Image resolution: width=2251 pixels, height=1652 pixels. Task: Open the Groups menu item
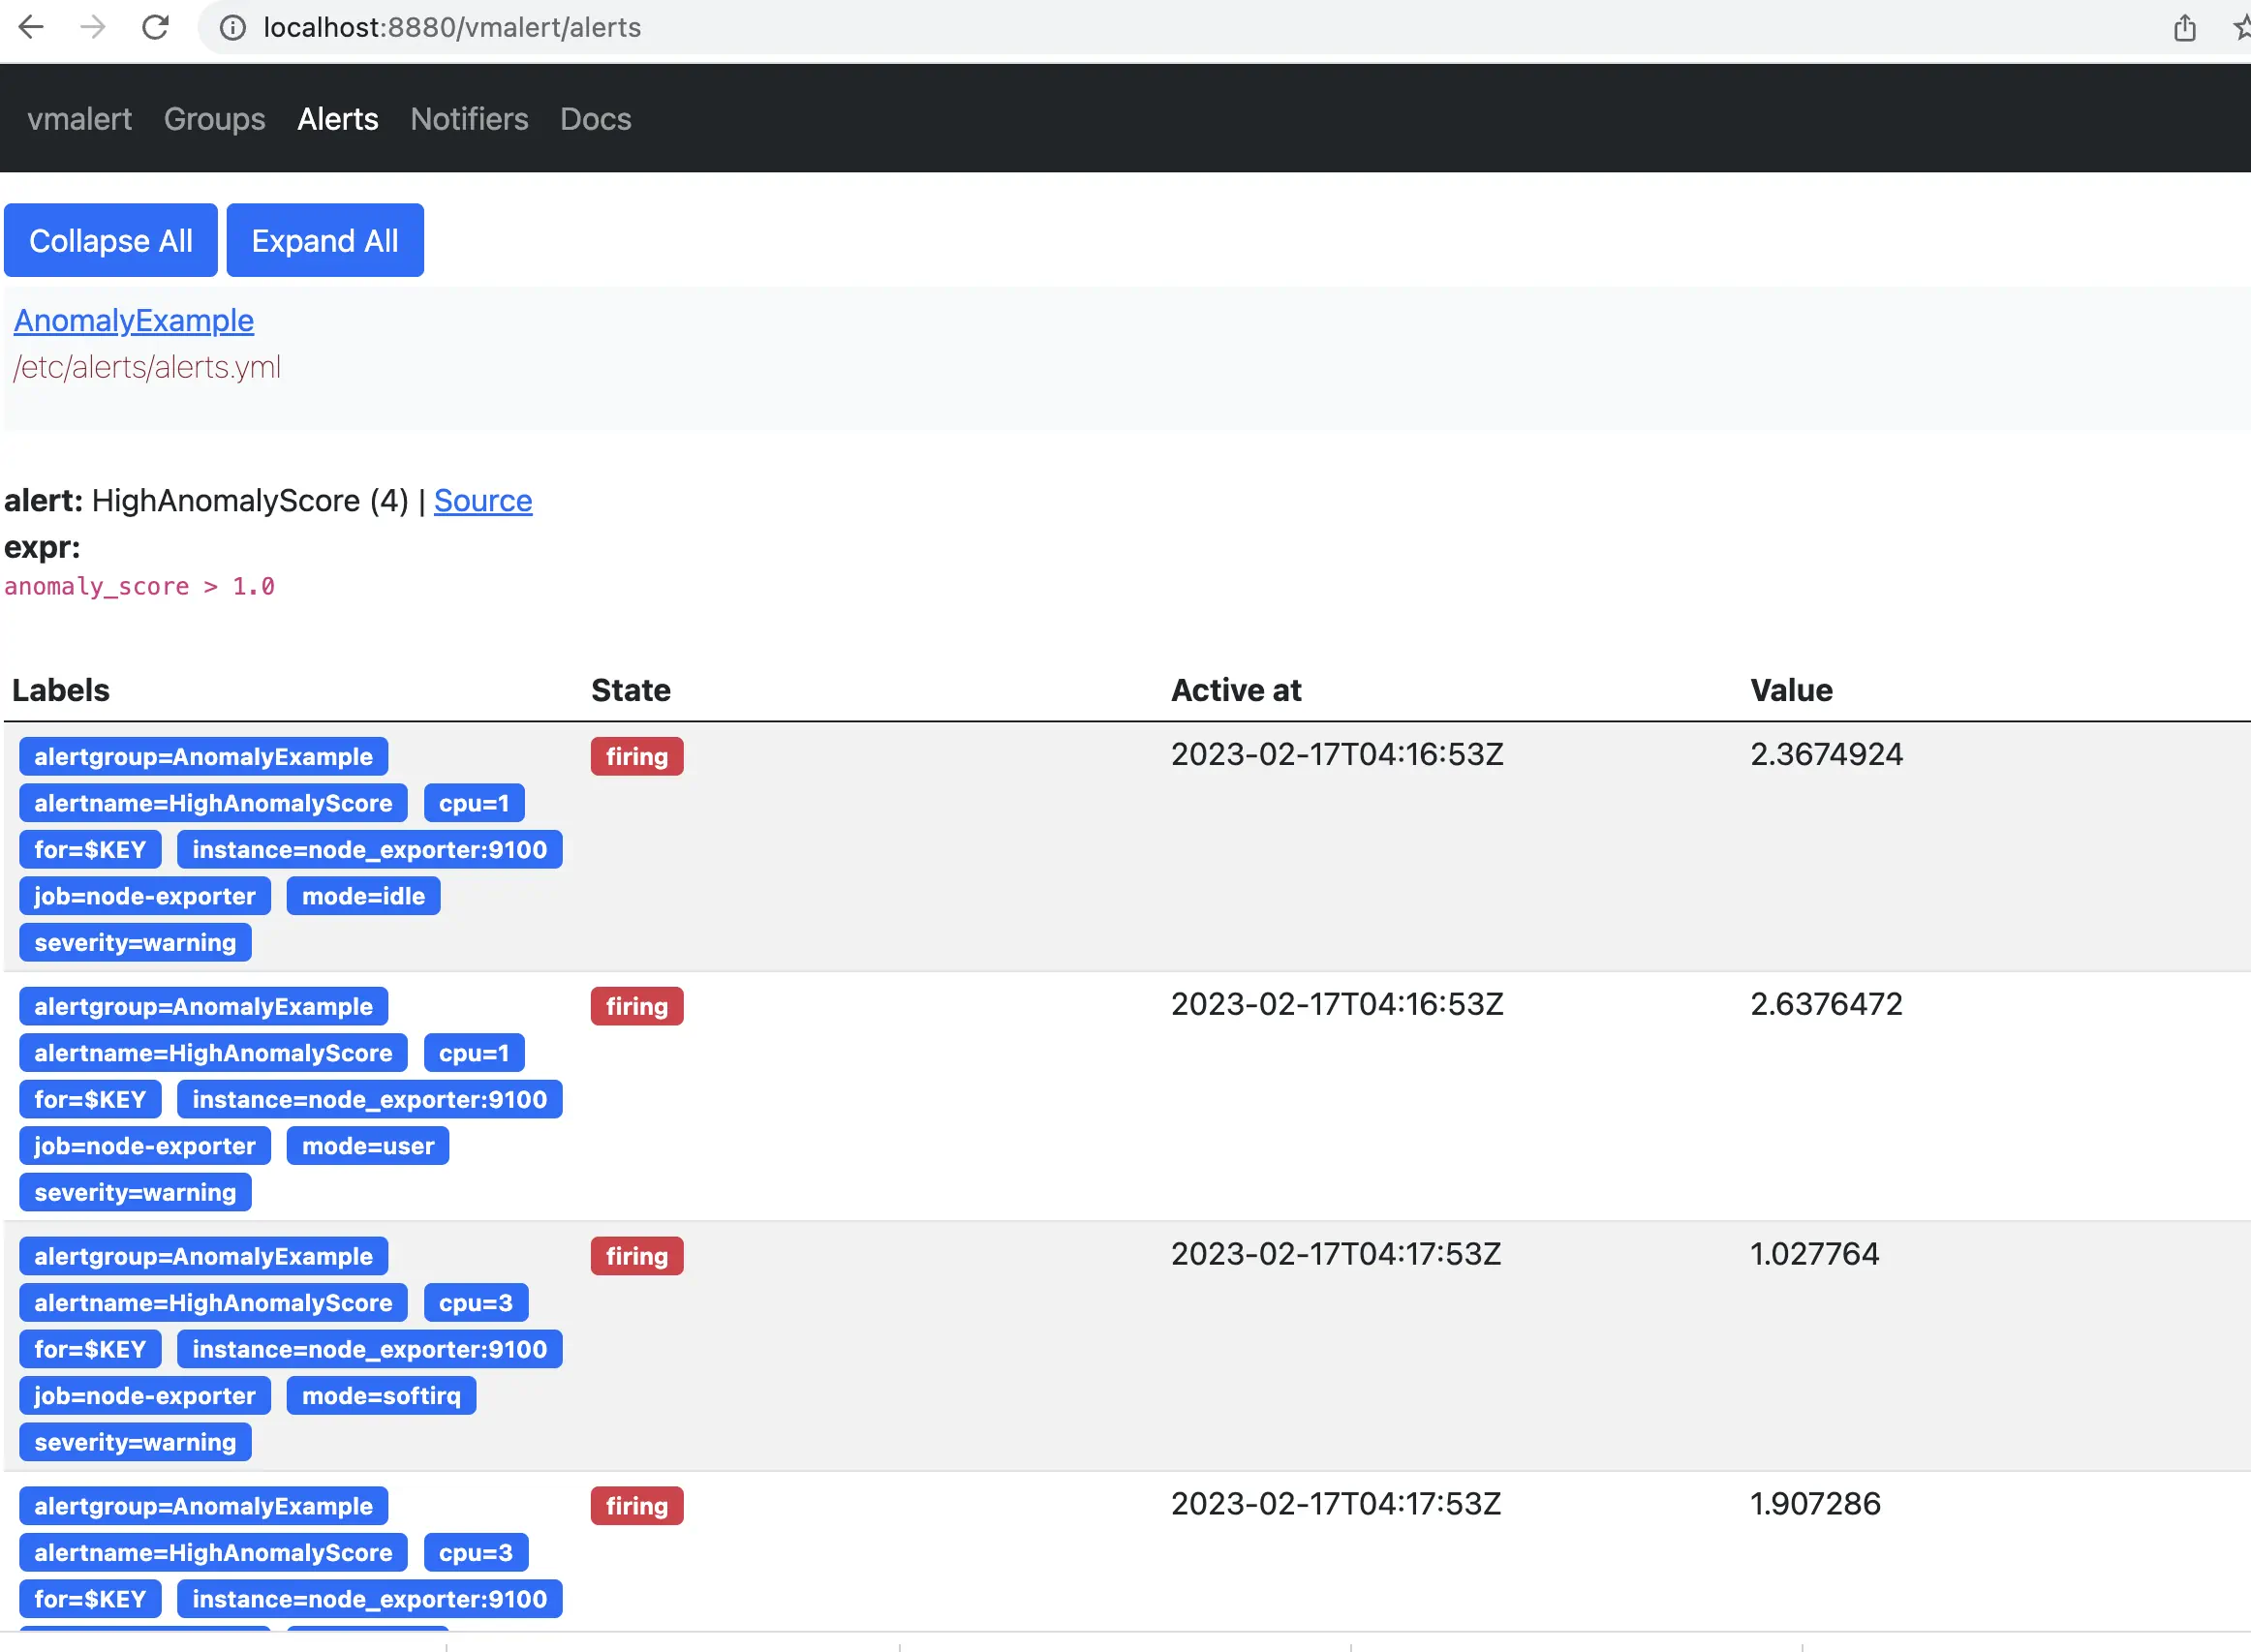[x=214, y=119]
